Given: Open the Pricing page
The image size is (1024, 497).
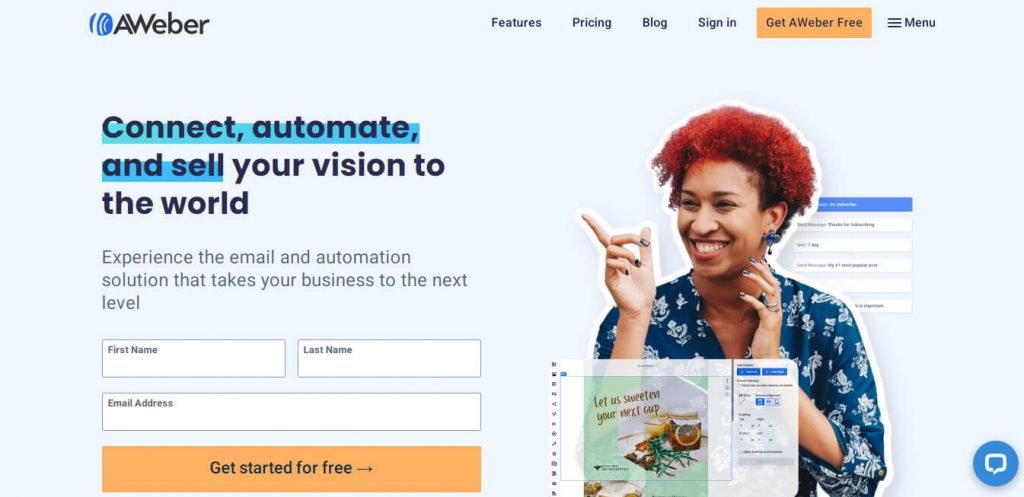Looking at the screenshot, I should [x=592, y=23].
